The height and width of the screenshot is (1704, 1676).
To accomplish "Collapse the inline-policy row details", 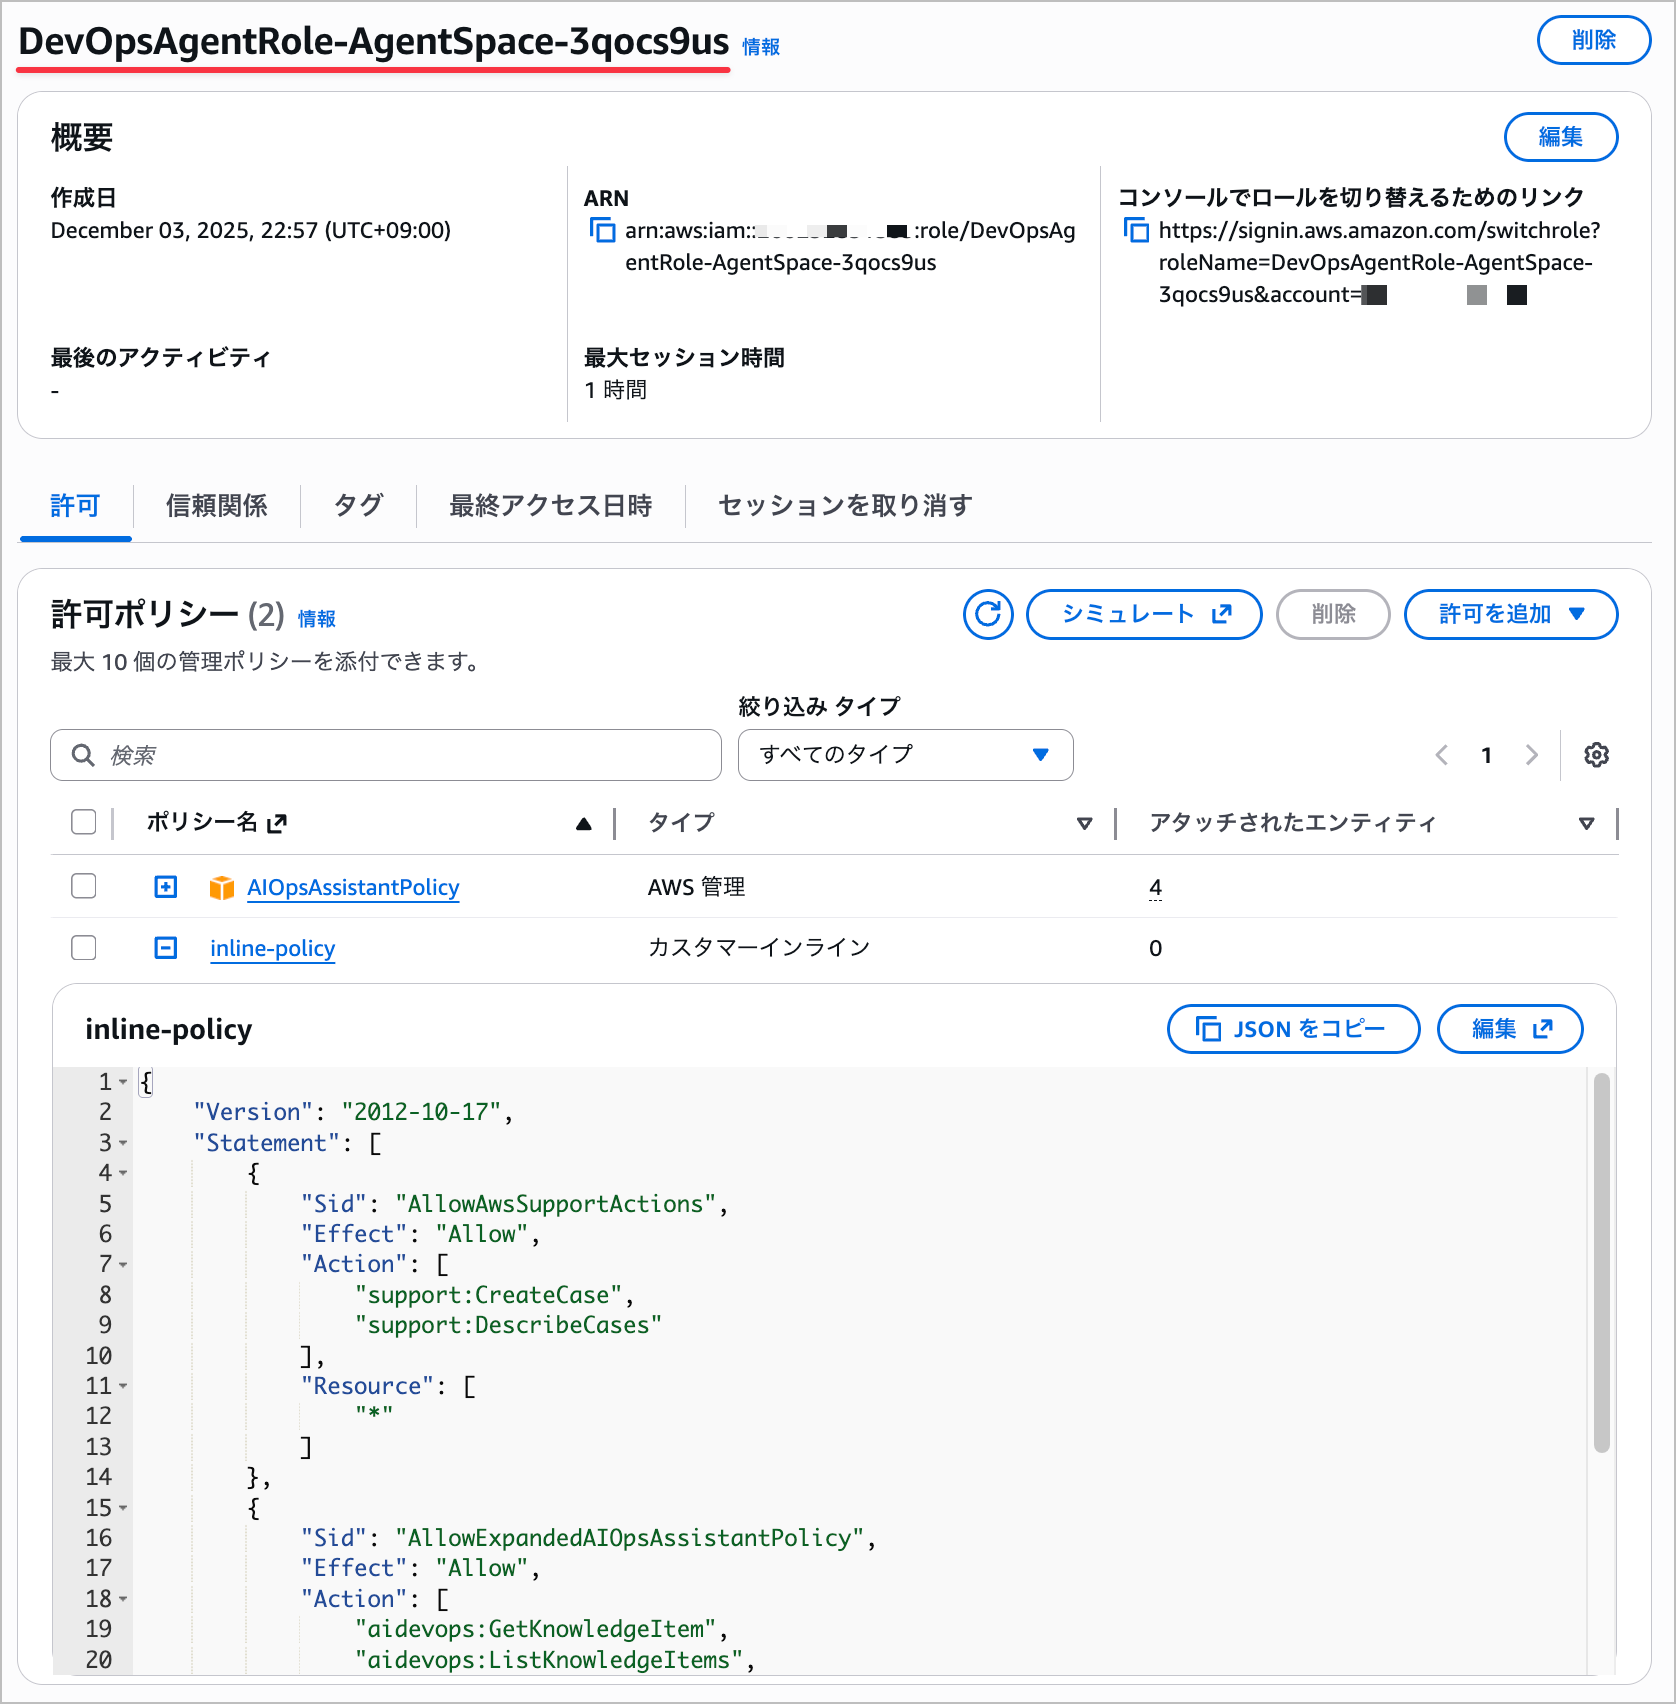I will coord(166,948).
